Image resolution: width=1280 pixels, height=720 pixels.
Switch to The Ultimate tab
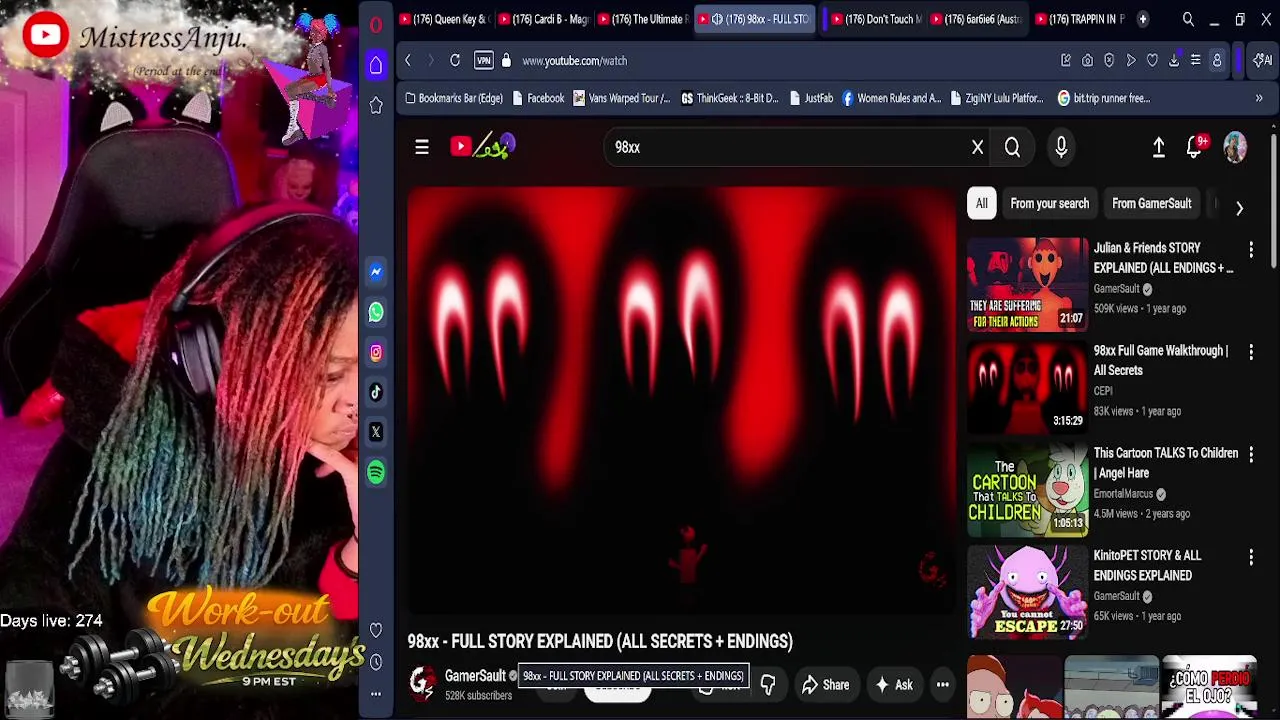coord(643,19)
